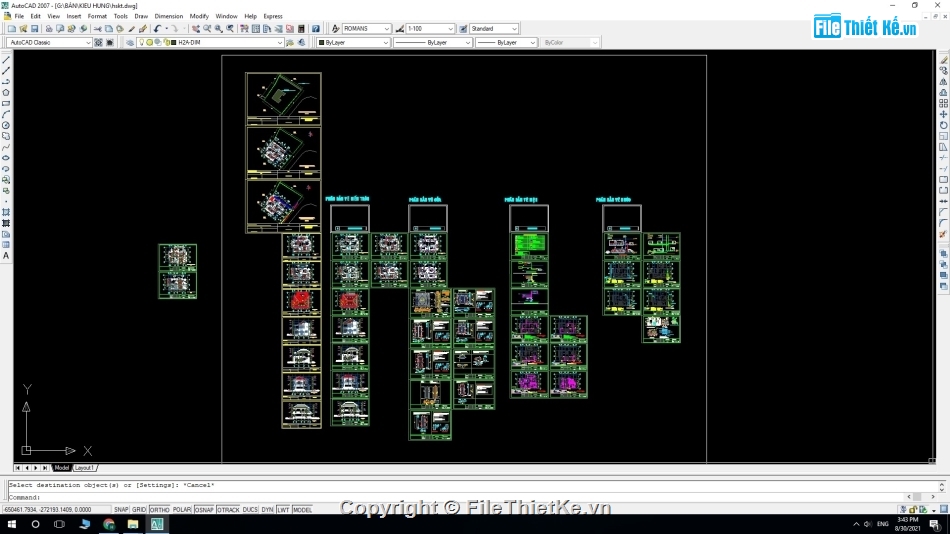
Task: Open the Help question mark icon
Action: 316,28
